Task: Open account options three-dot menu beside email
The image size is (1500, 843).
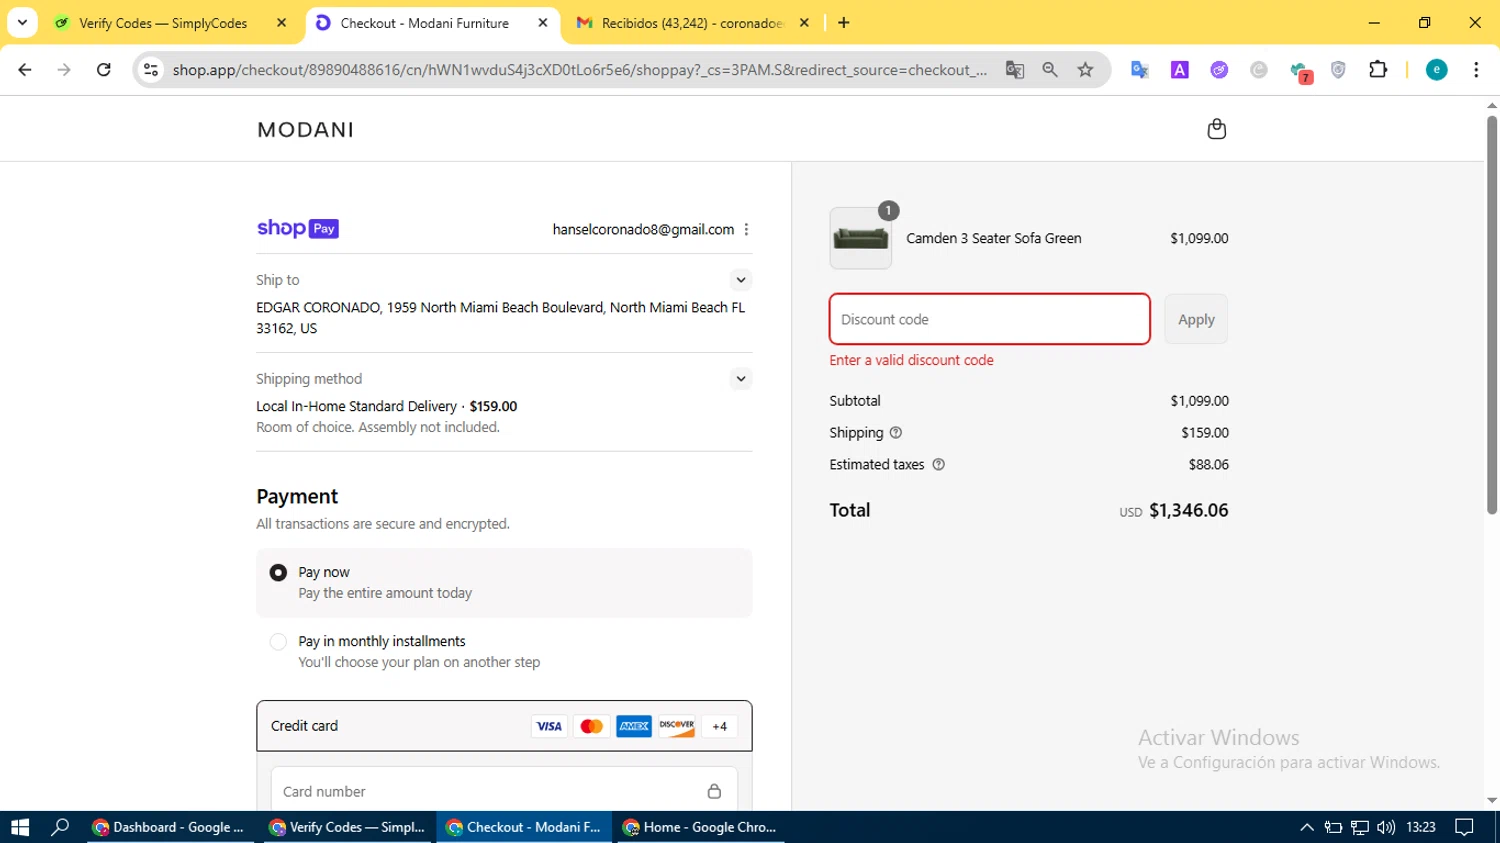Action: point(746,229)
